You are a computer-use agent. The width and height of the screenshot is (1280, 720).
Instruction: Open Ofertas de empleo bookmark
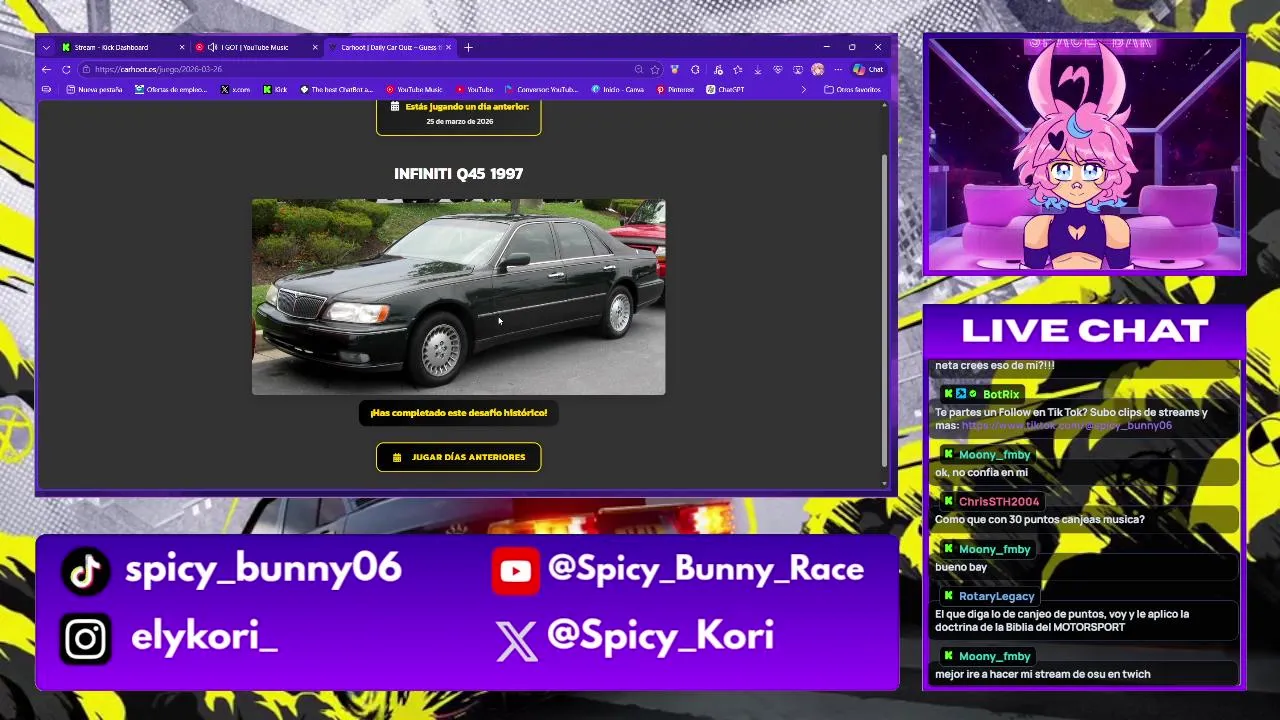coord(170,89)
